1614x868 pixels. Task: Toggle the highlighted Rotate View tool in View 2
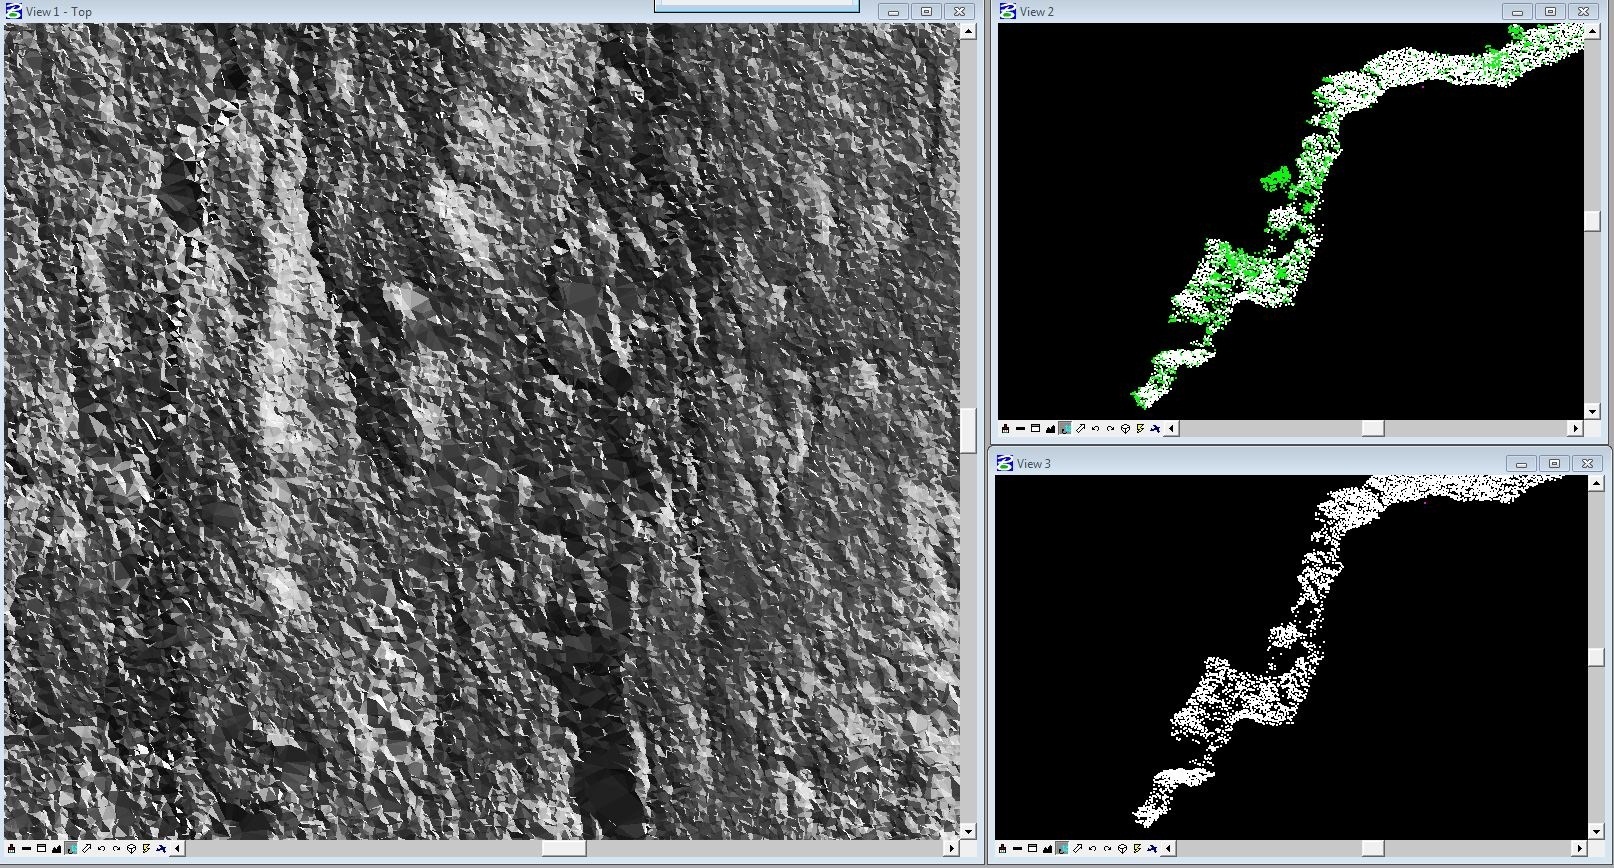pos(1065,429)
